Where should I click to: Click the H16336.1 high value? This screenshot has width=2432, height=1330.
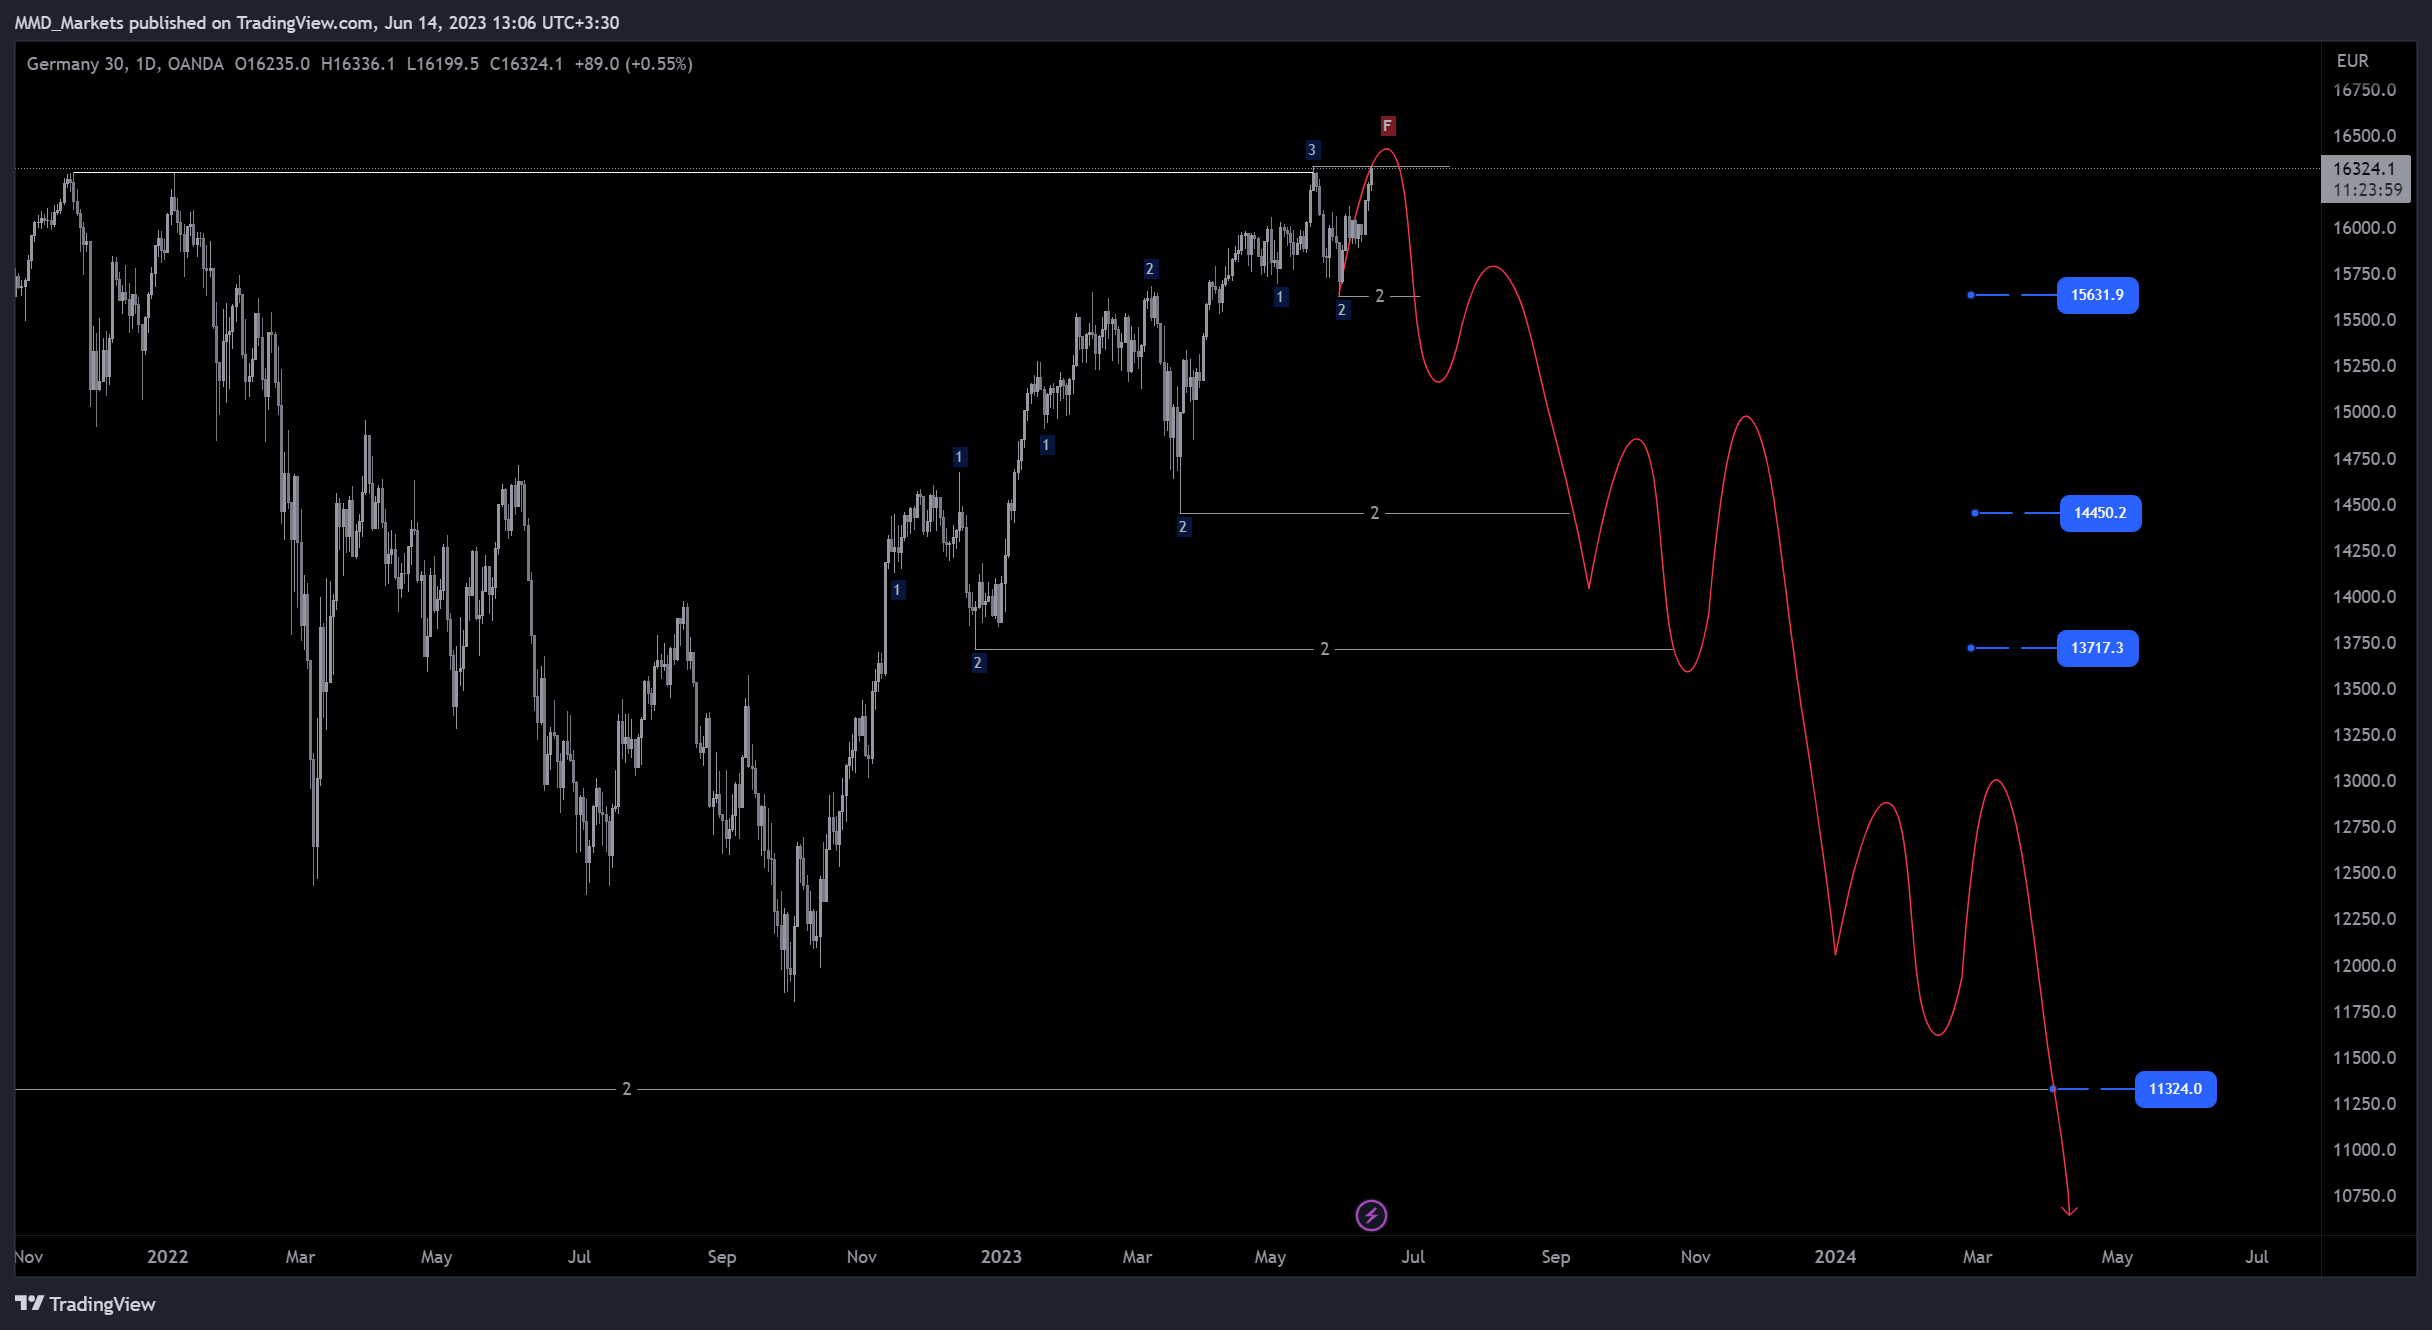[x=357, y=64]
